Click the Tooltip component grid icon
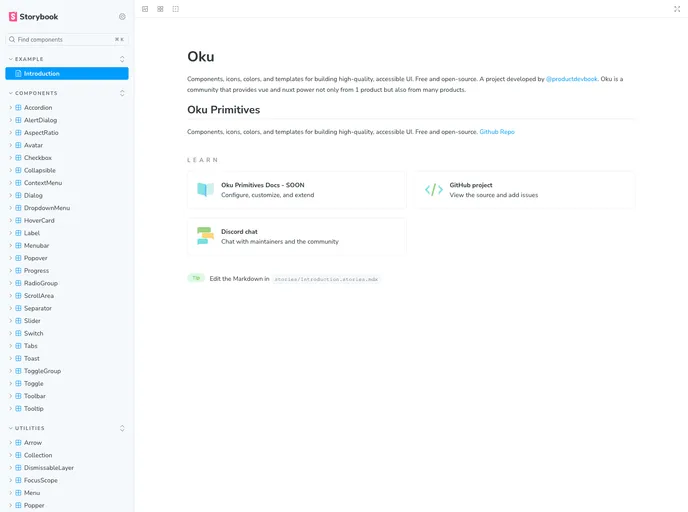The height and width of the screenshot is (512, 688). [18, 409]
